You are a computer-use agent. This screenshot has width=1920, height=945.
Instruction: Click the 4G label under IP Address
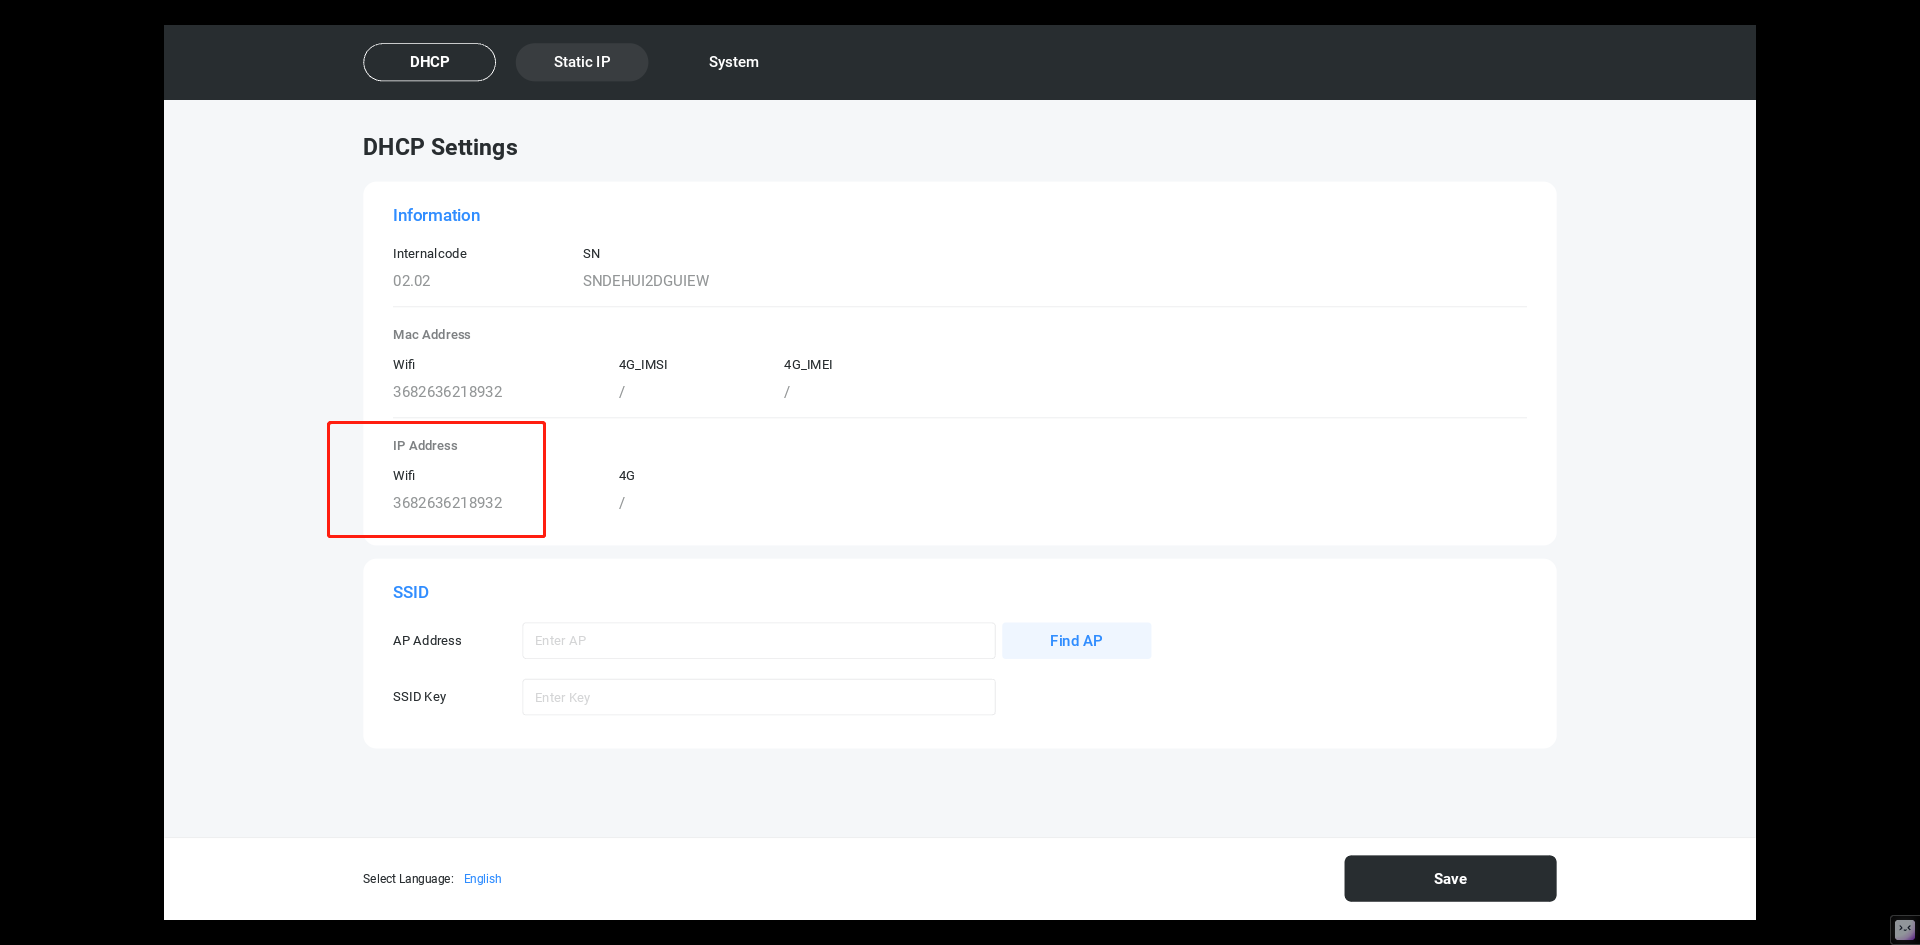tap(626, 476)
